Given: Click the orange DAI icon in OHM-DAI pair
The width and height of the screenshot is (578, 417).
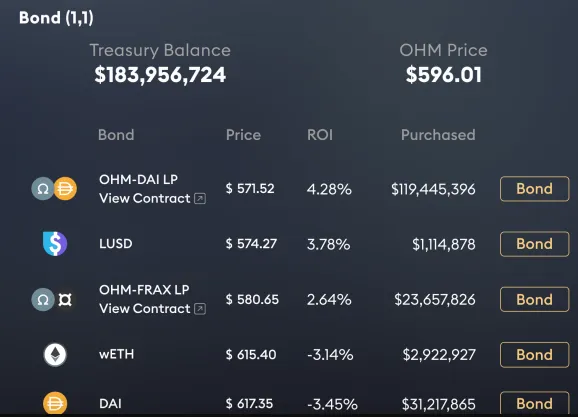Looking at the screenshot, I should click(65, 189).
